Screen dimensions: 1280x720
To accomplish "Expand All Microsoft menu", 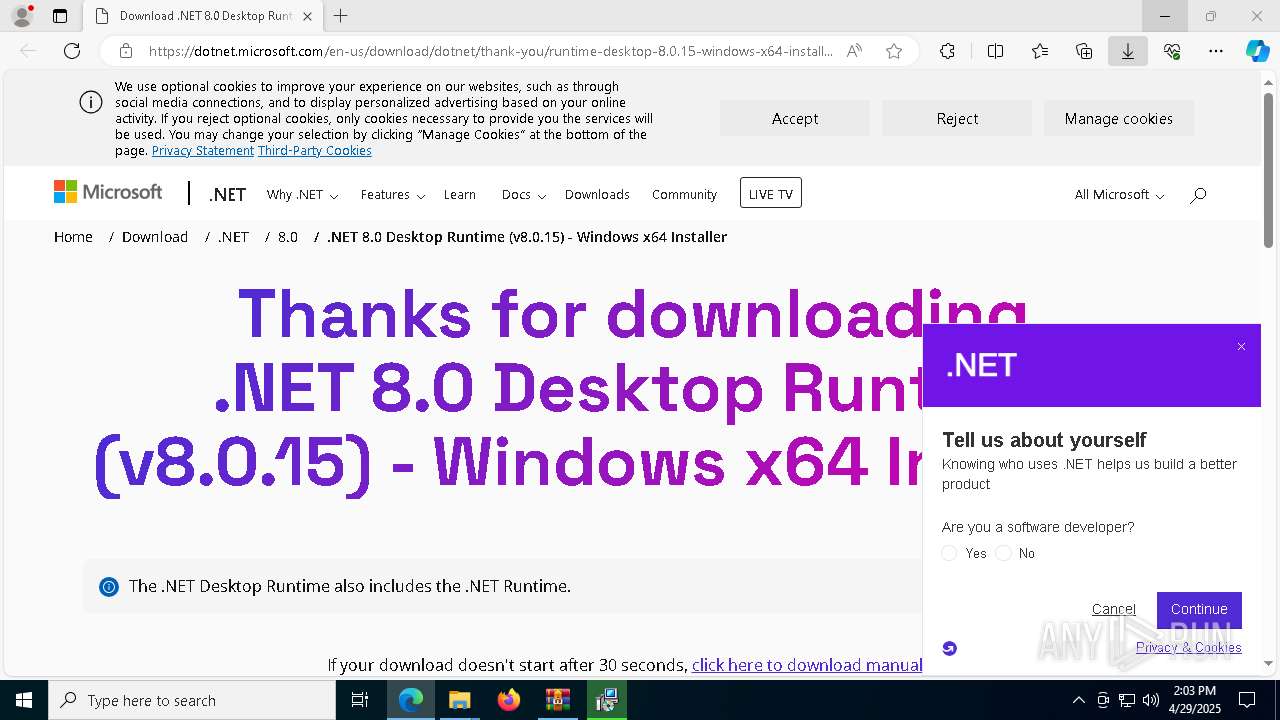I will coord(1119,195).
